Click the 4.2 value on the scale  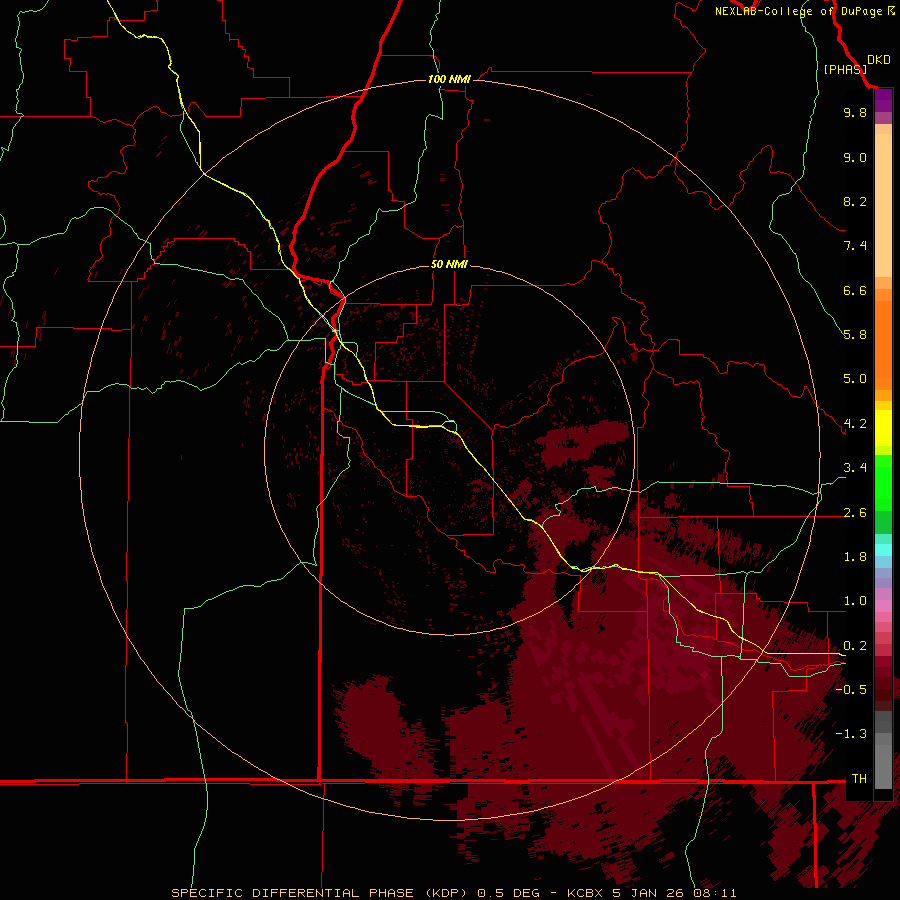855,424
